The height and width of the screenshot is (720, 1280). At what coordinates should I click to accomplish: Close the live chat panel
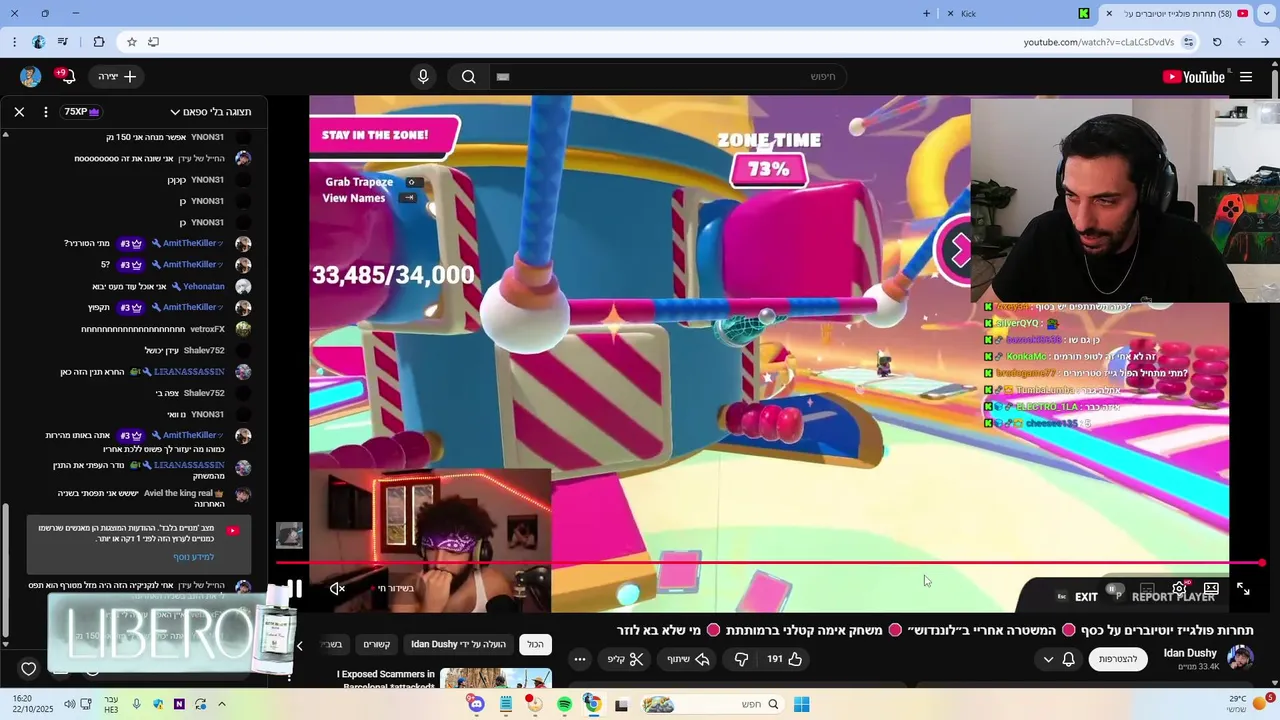[19, 112]
